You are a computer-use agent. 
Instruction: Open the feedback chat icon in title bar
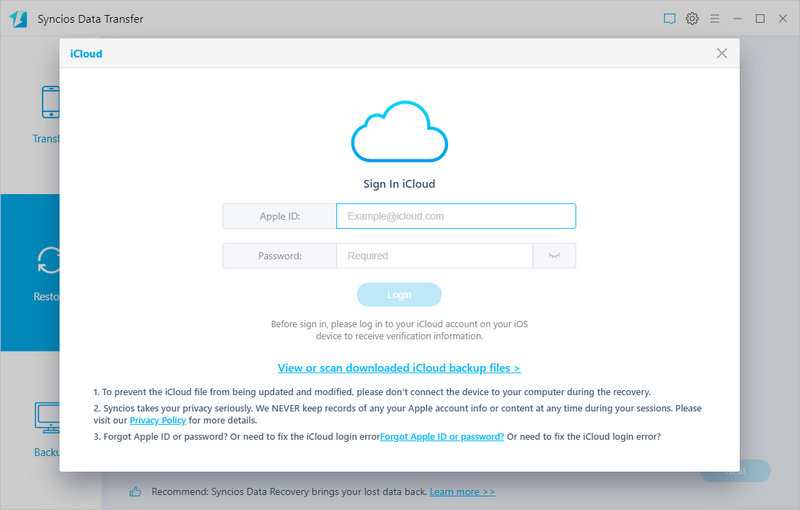click(x=669, y=19)
